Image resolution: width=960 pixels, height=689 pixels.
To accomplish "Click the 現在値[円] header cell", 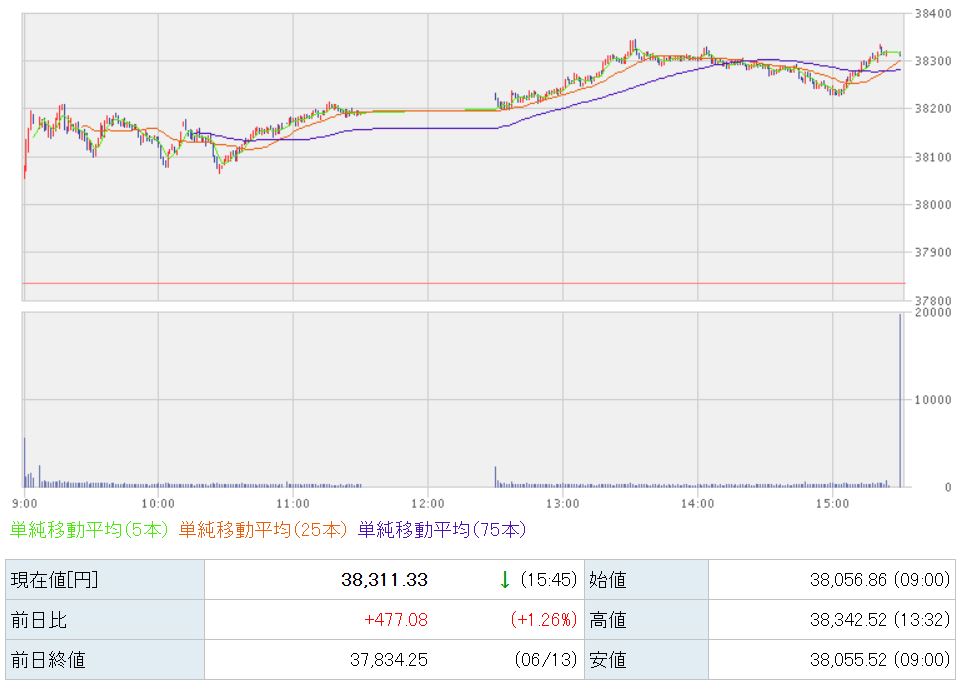I will tap(105, 579).
